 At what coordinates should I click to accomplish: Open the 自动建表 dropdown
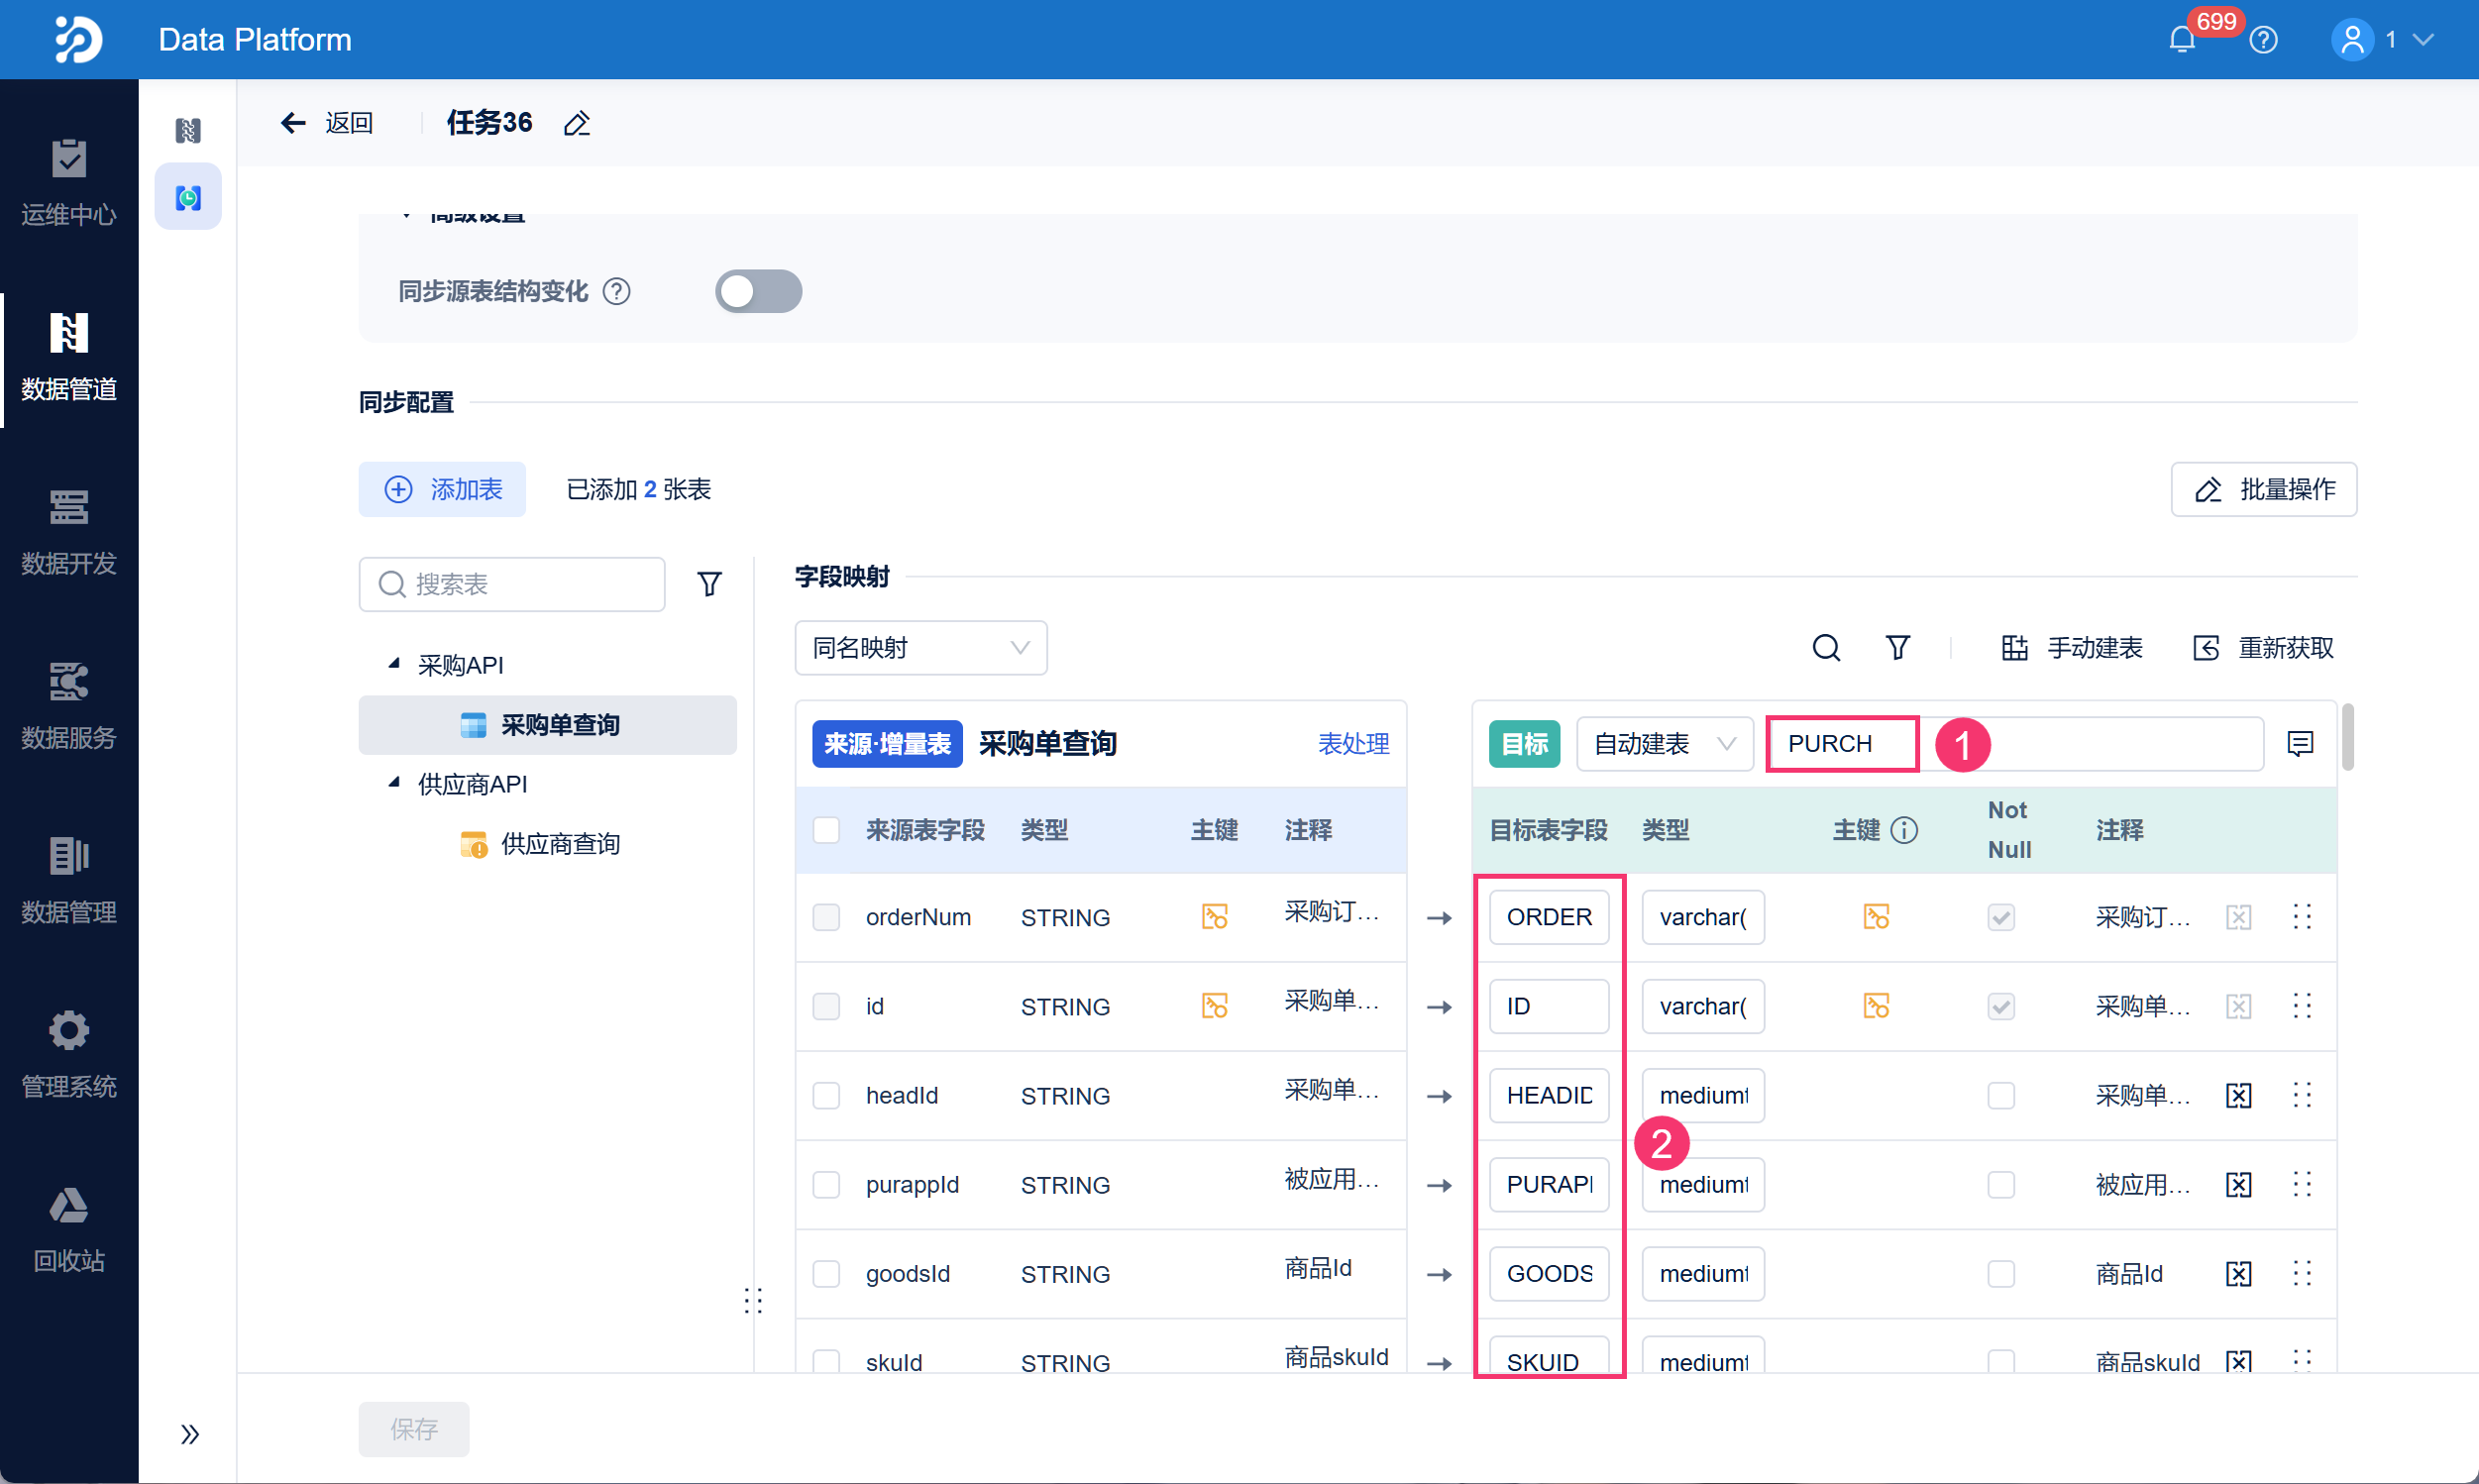click(1663, 744)
